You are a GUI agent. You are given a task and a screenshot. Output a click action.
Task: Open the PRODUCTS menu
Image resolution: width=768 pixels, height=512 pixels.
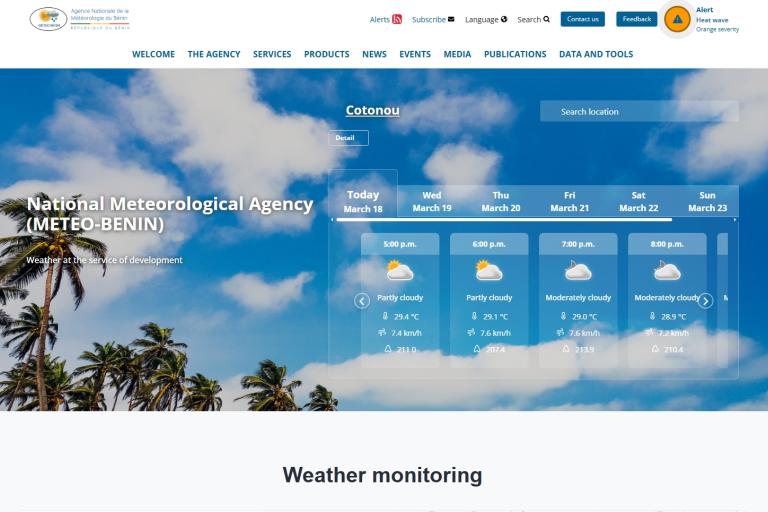[327, 54]
